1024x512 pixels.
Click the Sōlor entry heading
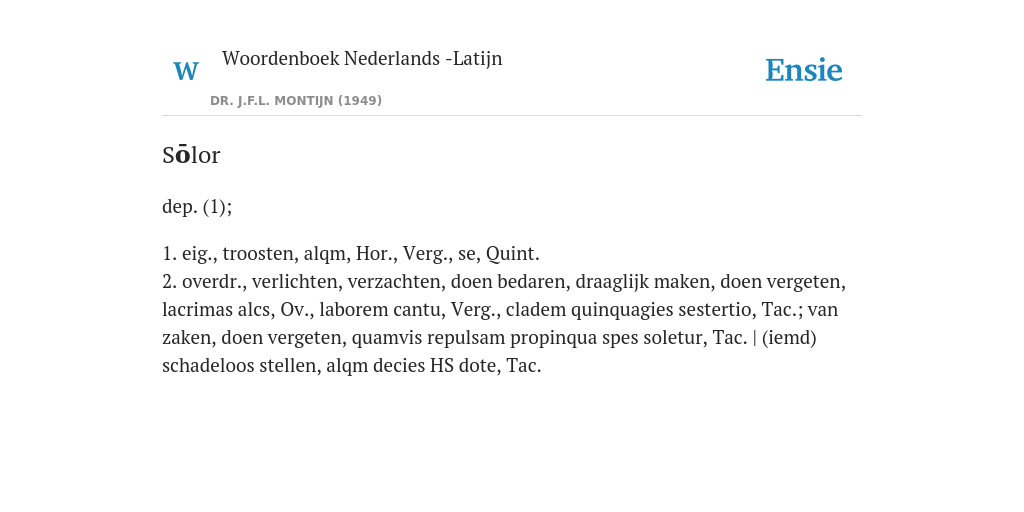coord(191,155)
